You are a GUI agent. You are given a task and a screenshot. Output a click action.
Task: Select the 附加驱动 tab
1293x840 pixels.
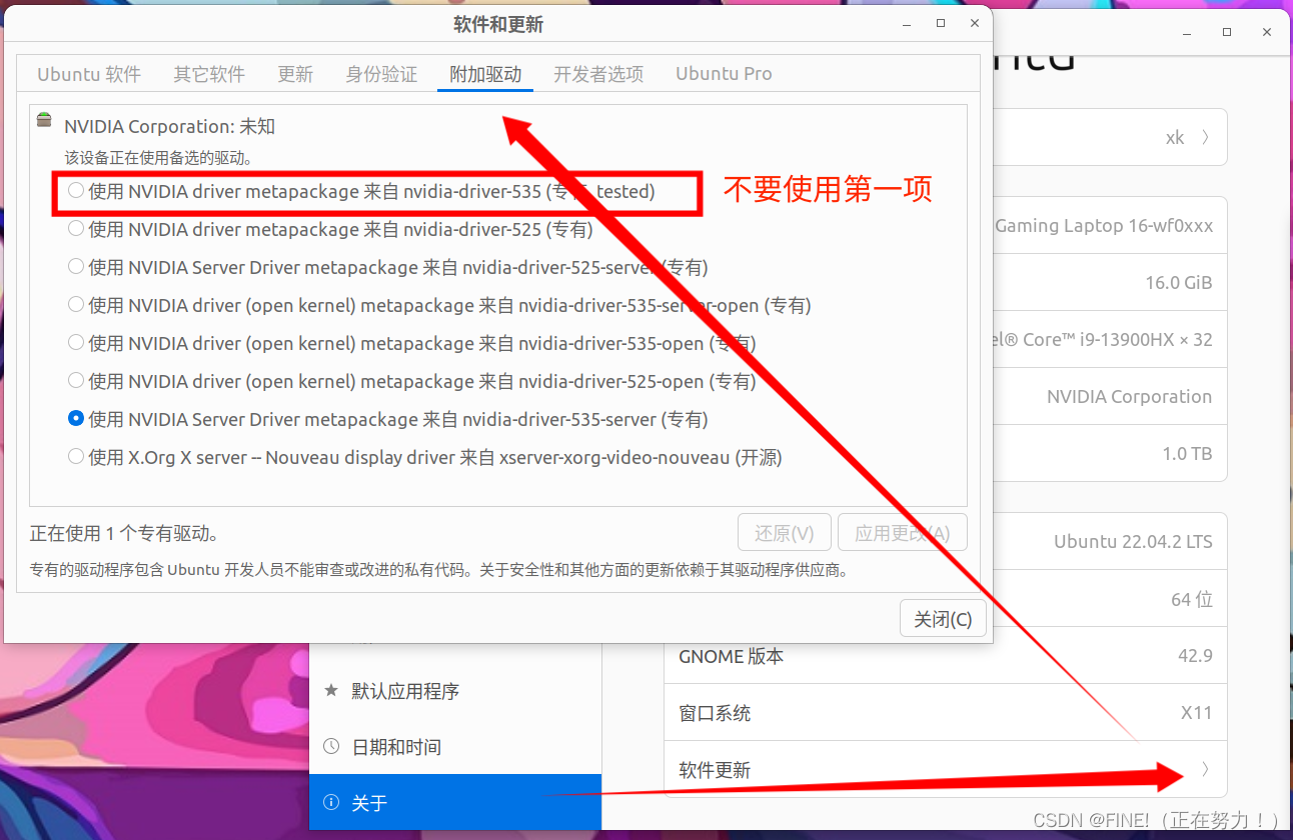pos(485,74)
